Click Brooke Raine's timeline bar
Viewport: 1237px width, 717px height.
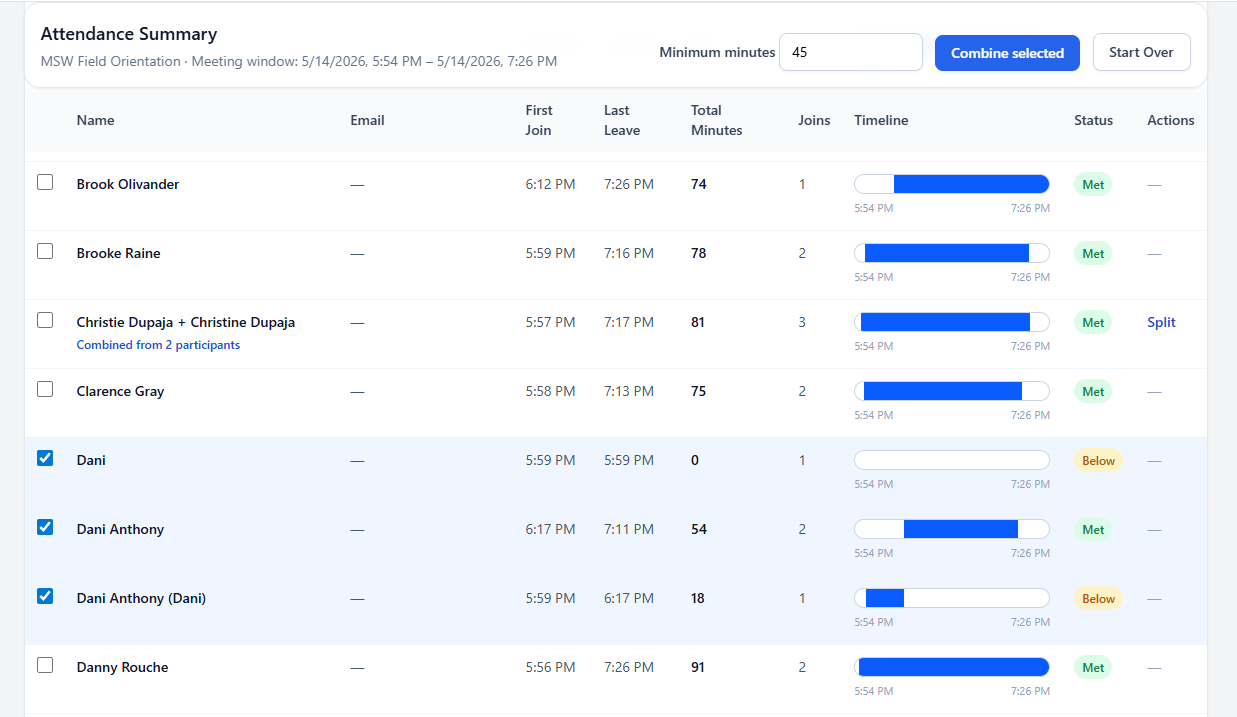[x=952, y=253]
